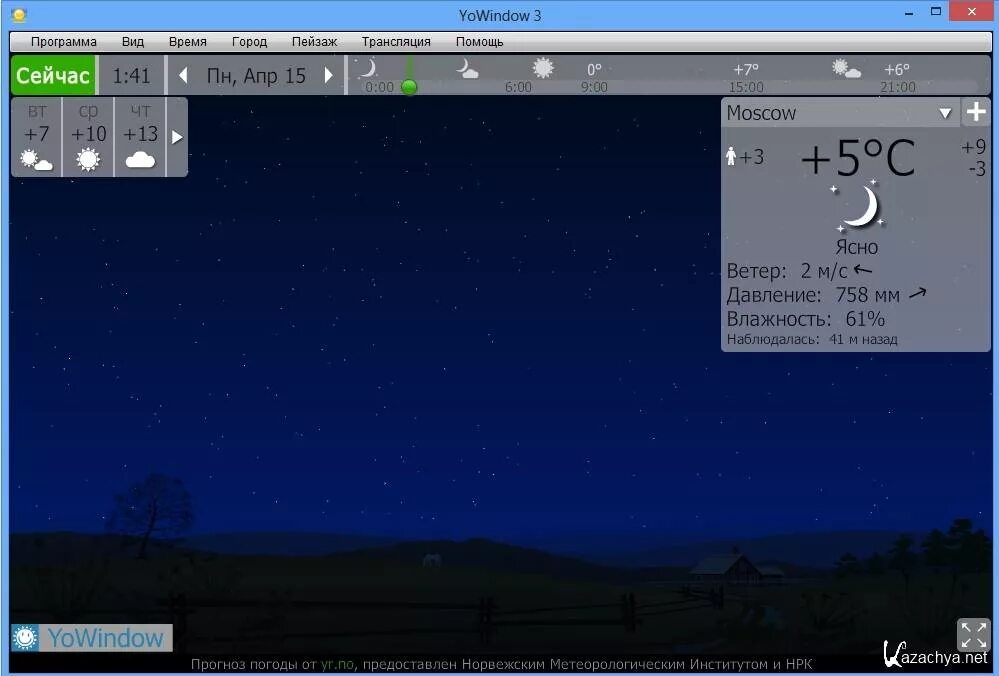Viewport: 999px width, 676px height.
Task: Open the Трансляция menu
Action: (x=396, y=42)
